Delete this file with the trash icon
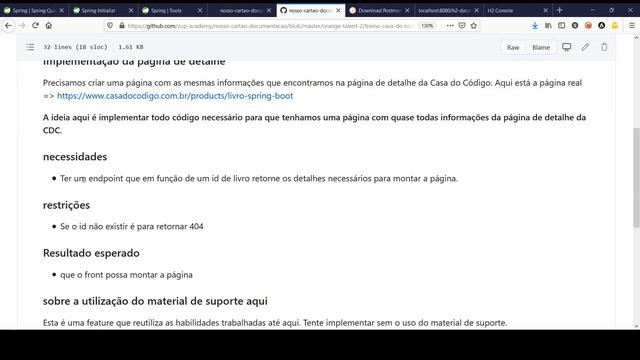Viewport: 640px width, 360px height. (x=604, y=47)
